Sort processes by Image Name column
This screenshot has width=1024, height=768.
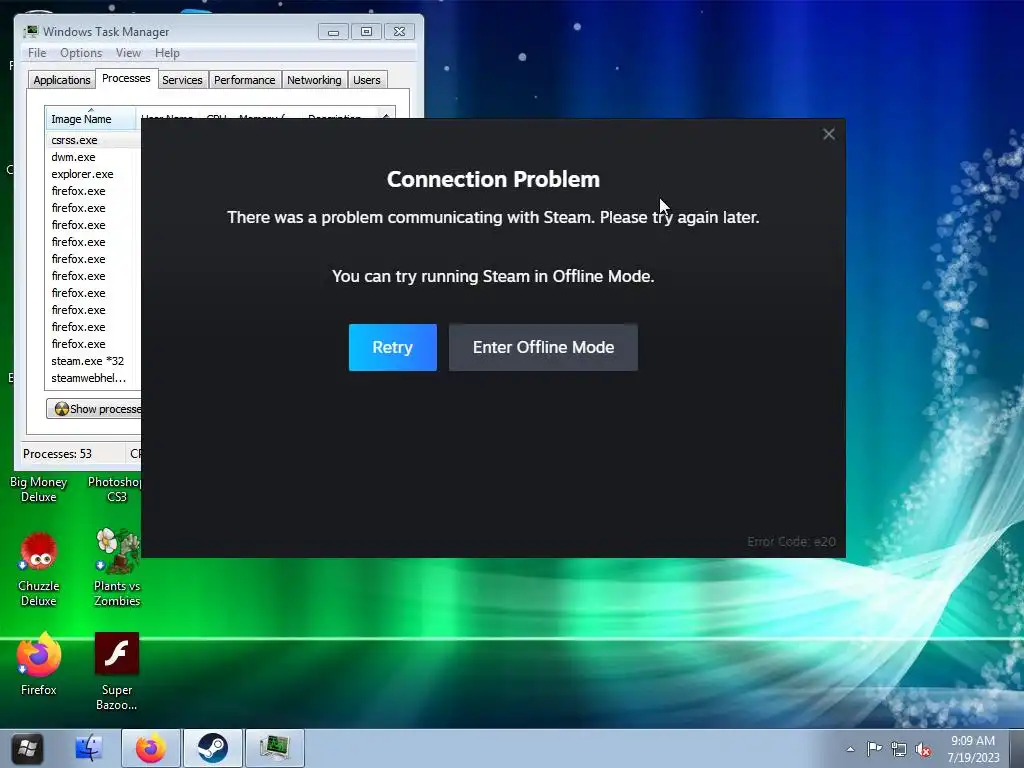click(90, 119)
